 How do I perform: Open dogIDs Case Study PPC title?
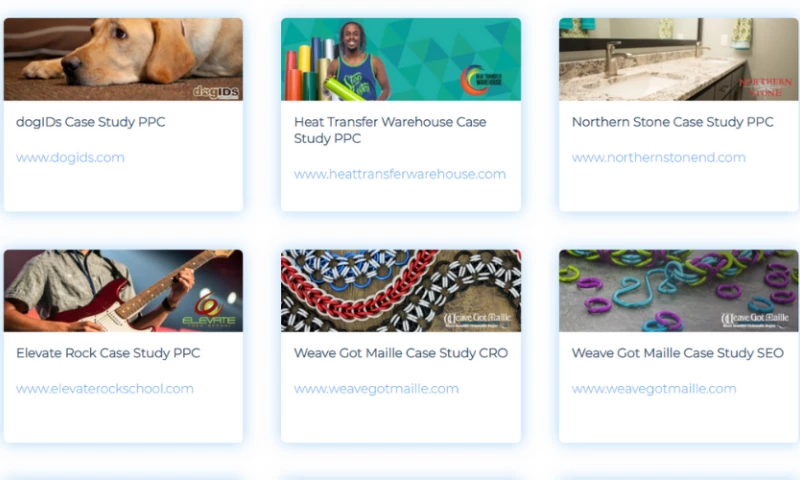click(x=91, y=122)
